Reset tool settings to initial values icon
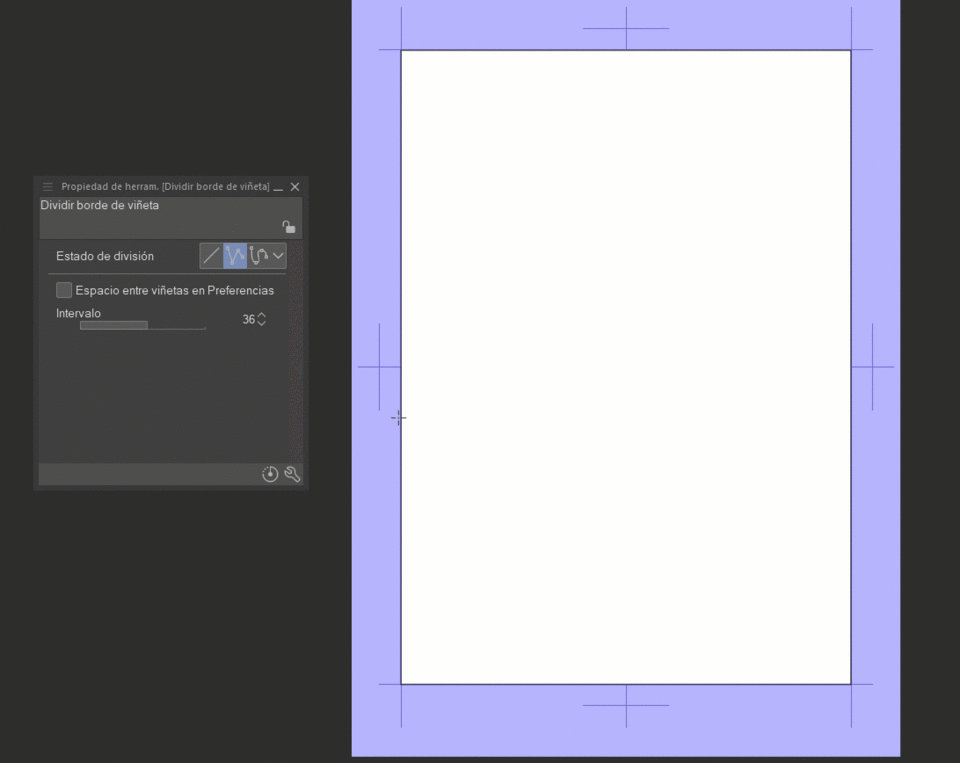 click(270, 474)
